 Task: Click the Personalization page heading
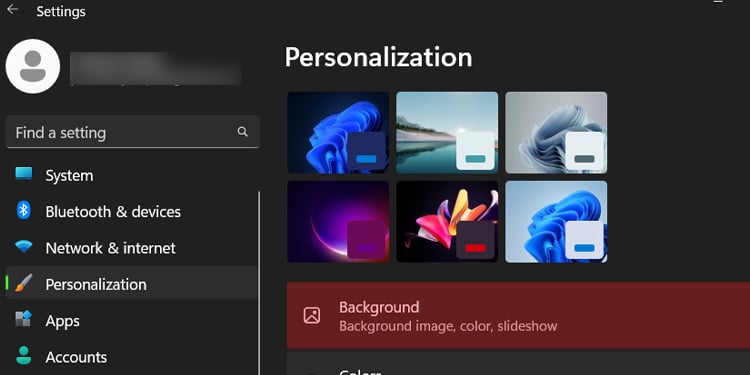click(378, 57)
